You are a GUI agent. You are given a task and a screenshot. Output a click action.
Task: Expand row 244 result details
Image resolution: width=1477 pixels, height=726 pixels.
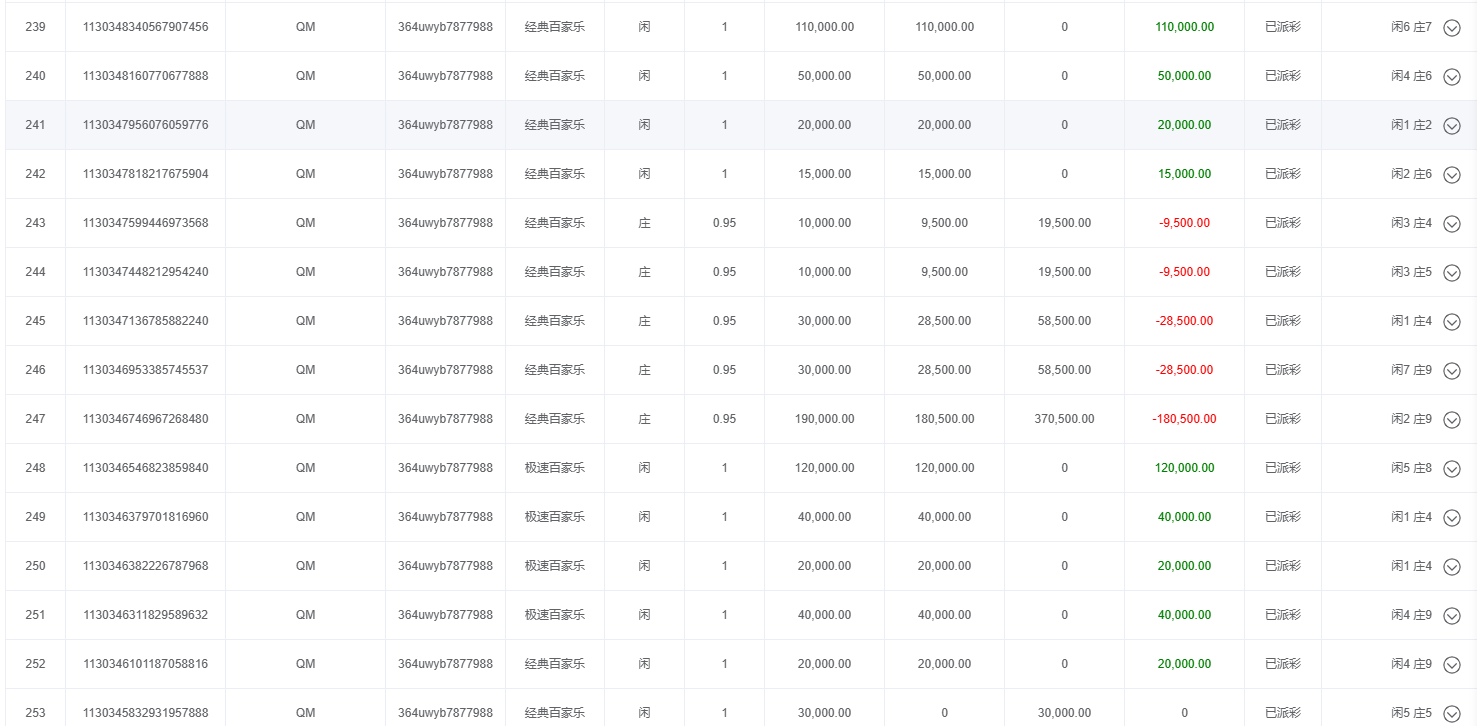(x=1452, y=273)
